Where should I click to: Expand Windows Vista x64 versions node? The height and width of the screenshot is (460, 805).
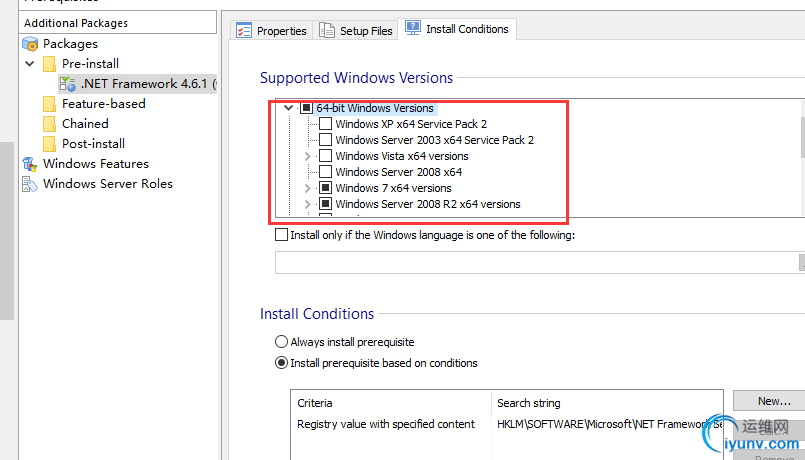[308, 156]
